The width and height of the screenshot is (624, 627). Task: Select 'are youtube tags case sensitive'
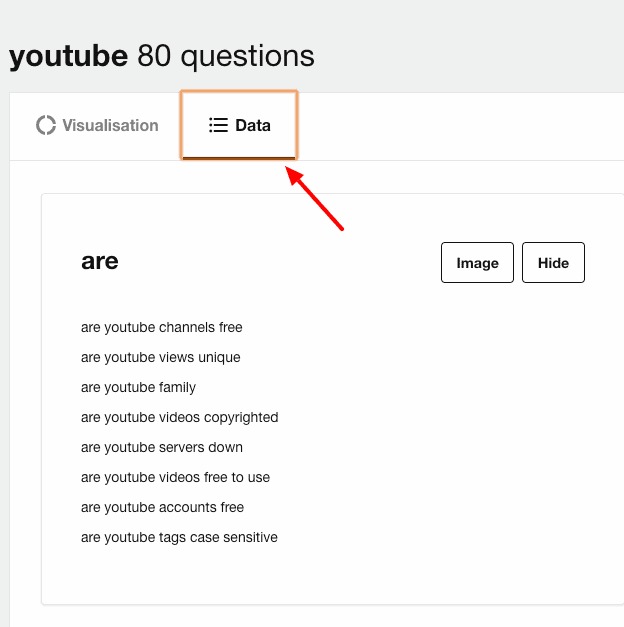coord(179,537)
